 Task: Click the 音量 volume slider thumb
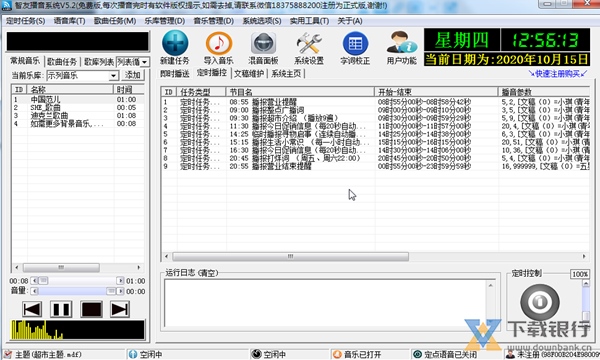coord(111,291)
